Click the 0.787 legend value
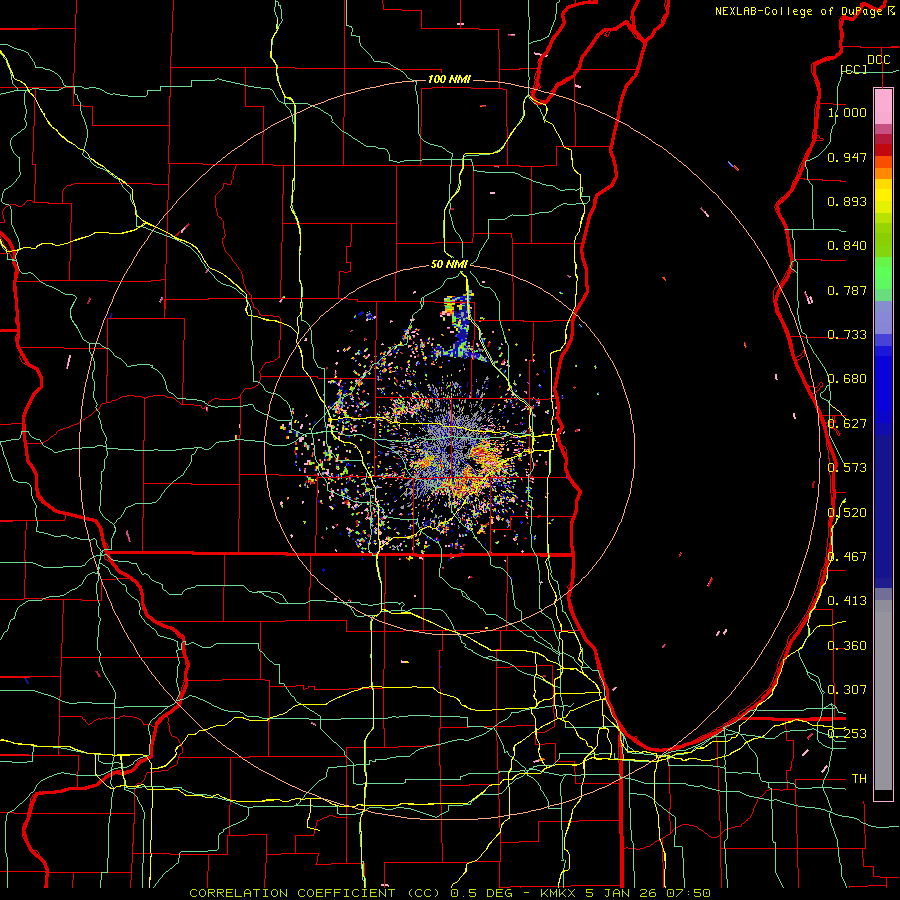Image resolution: width=900 pixels, height=900 pixels. tap(847, 290)
